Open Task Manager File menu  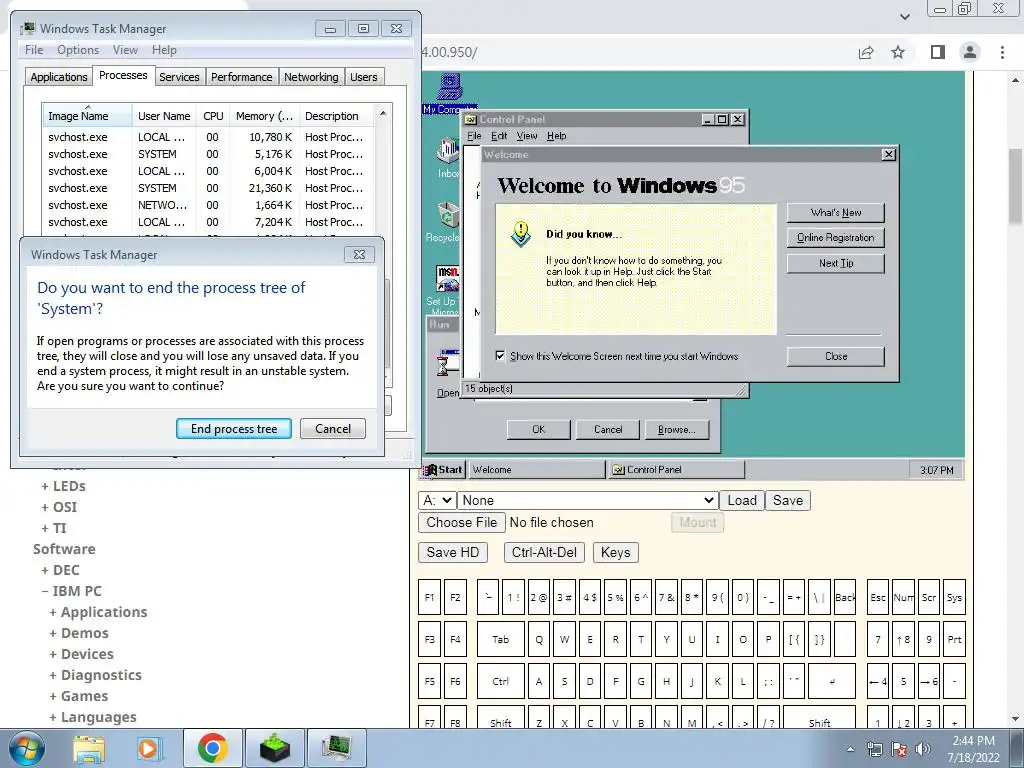(x=34, y=50)
